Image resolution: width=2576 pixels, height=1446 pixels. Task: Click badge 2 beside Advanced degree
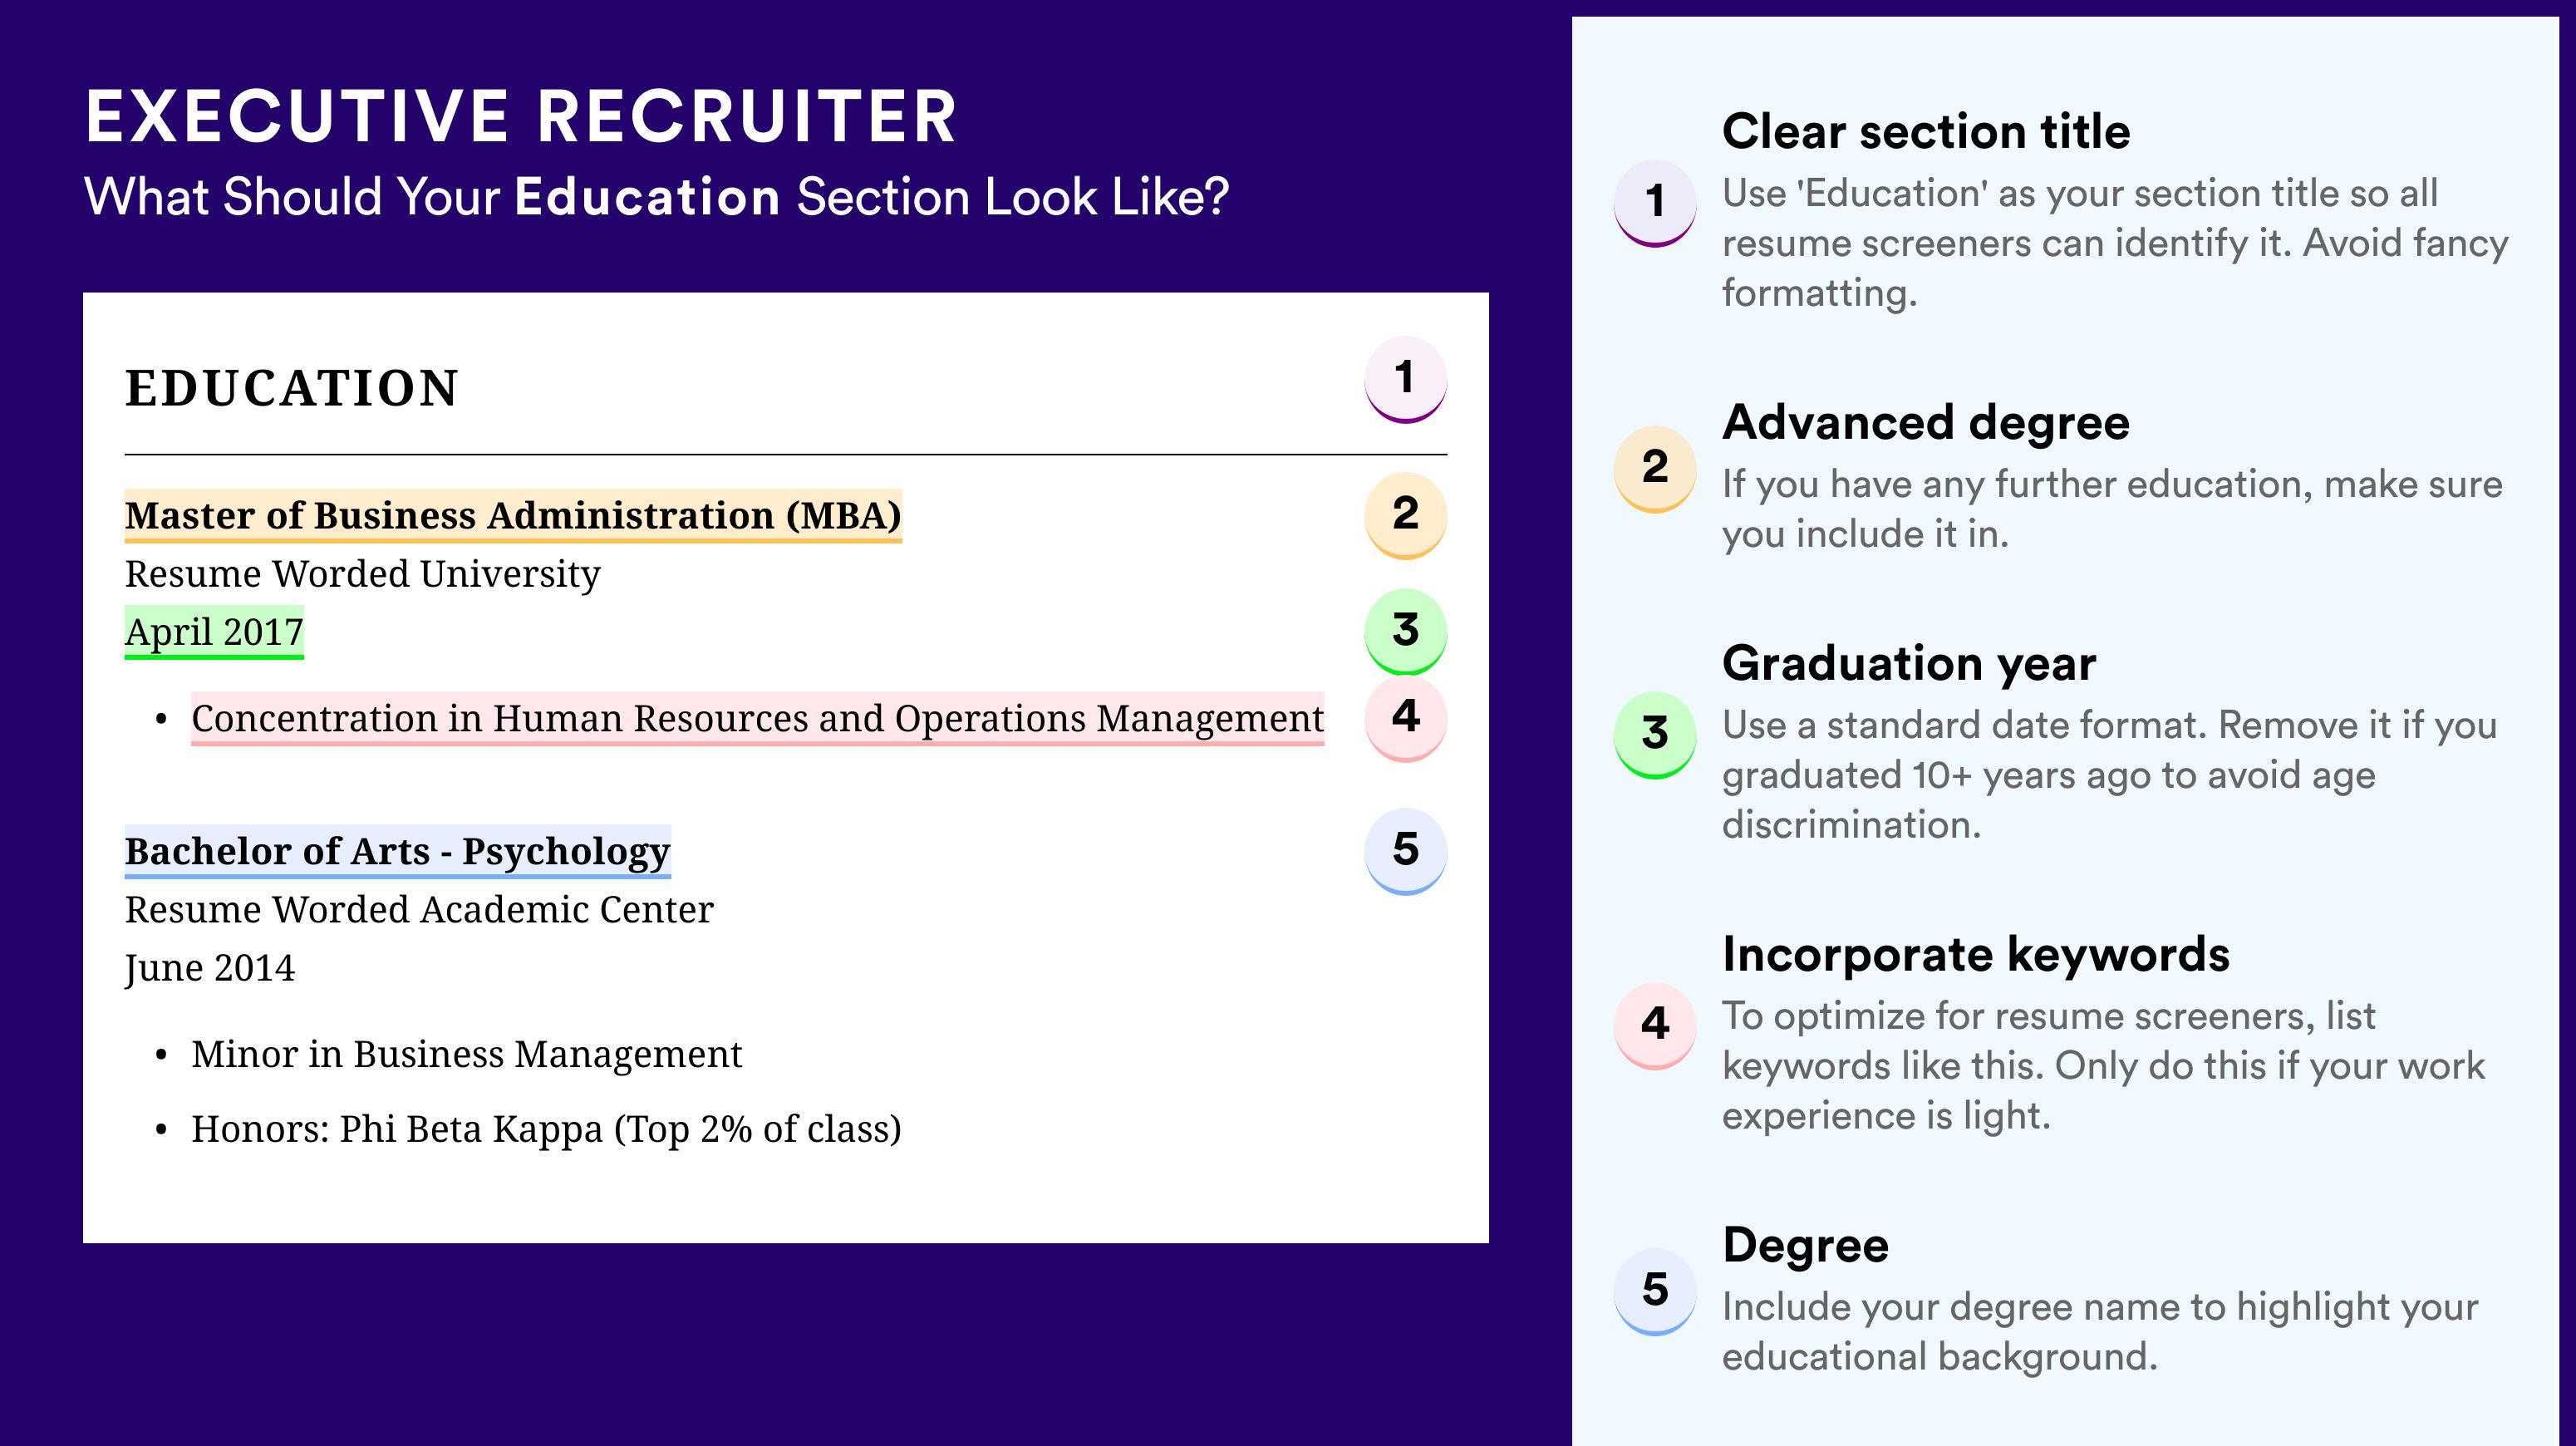coord(1655,469)
